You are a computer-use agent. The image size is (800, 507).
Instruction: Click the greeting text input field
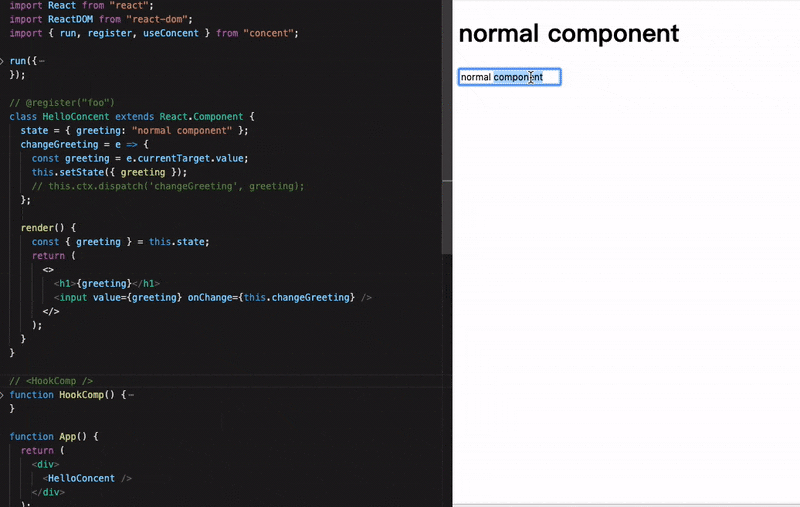(x=509, y=77)
